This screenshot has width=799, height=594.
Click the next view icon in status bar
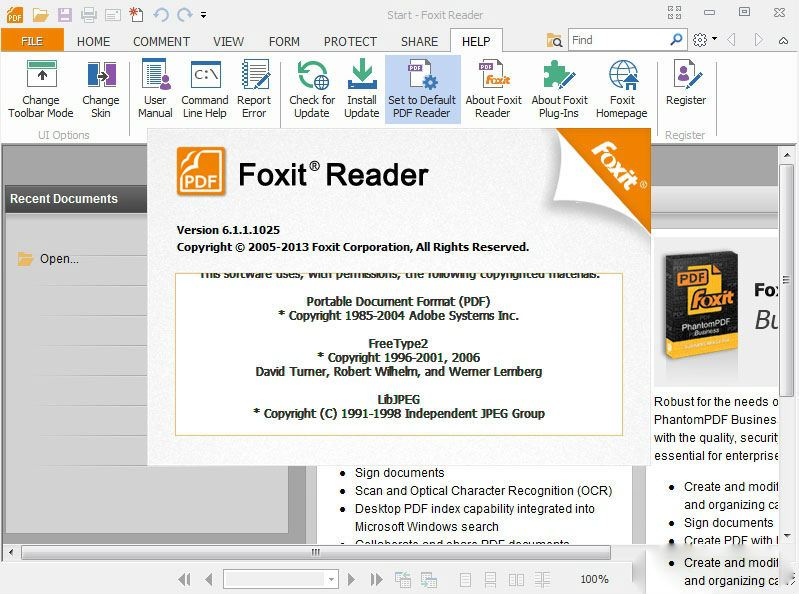click(429, 579)
